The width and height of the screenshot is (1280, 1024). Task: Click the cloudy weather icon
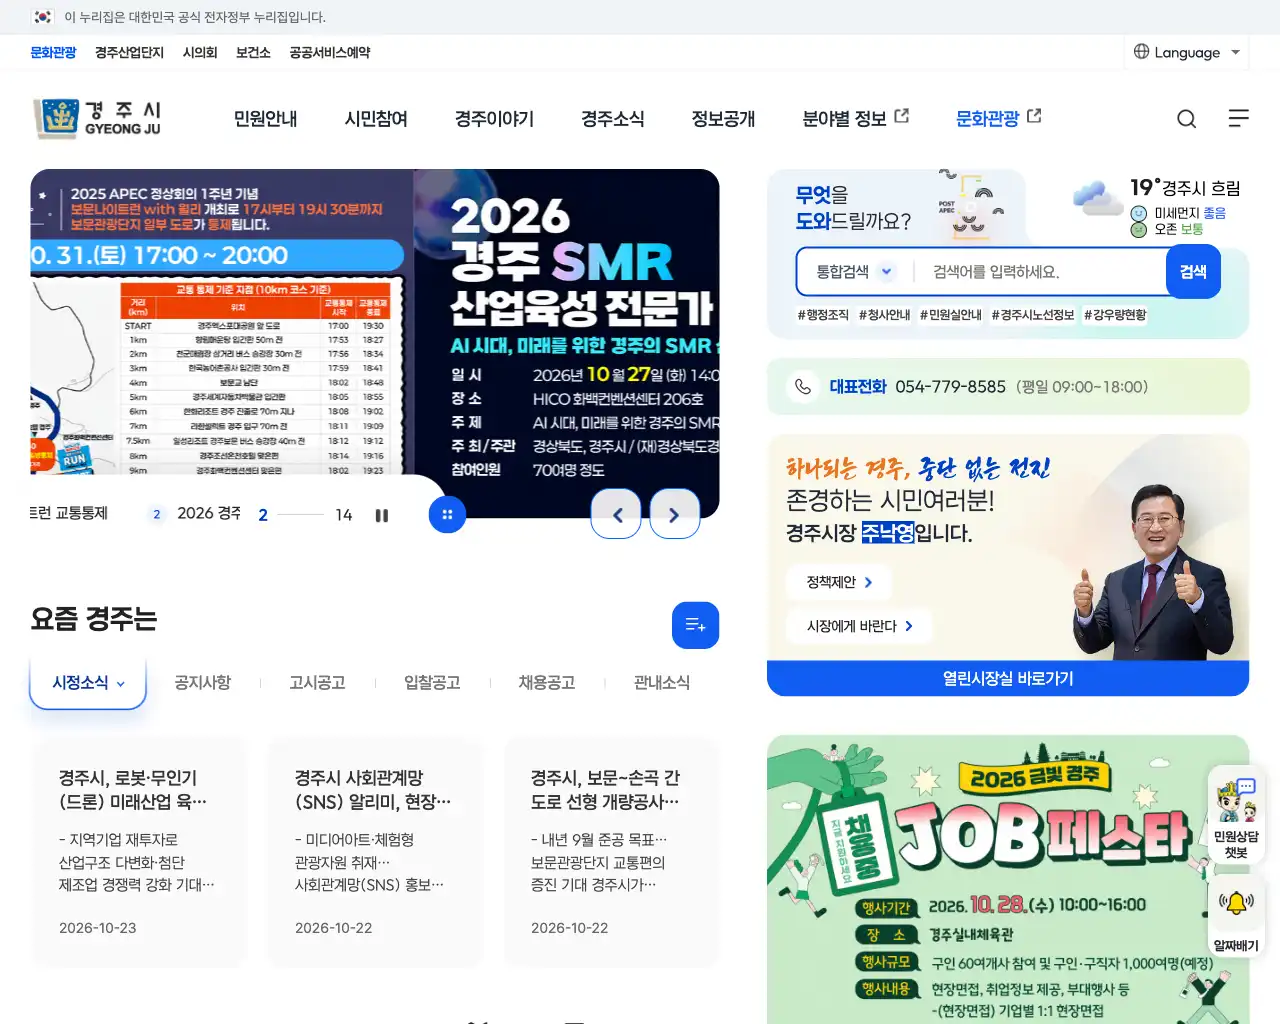tap(1098, 198)
